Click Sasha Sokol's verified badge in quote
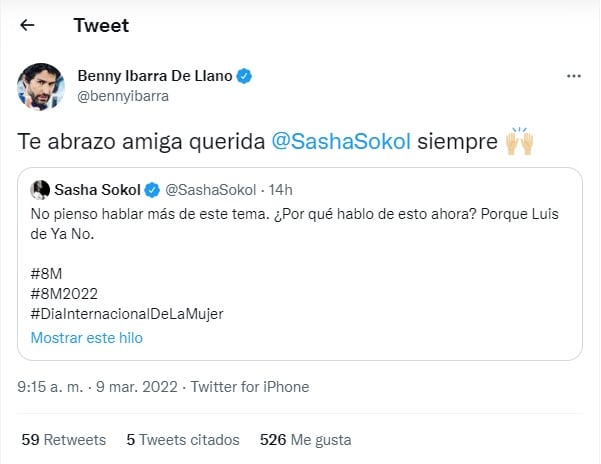 point(152,188)
